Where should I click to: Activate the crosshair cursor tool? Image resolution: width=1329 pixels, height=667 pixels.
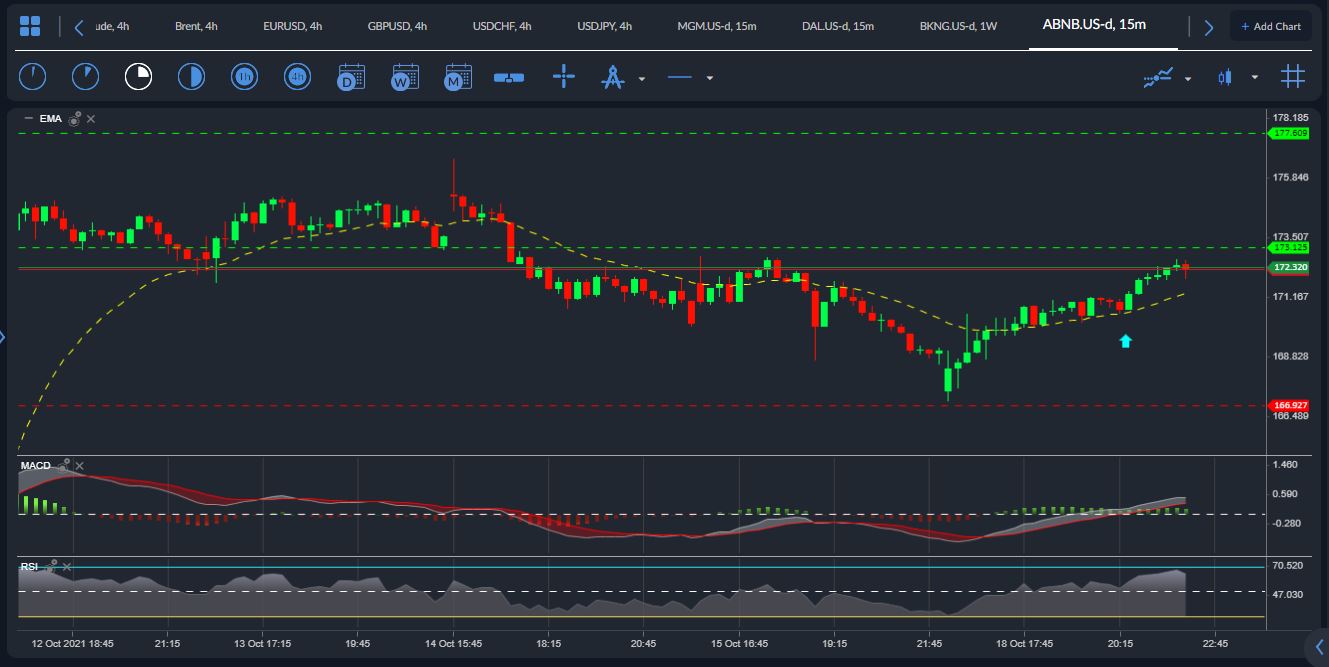(x=564, y=76)
